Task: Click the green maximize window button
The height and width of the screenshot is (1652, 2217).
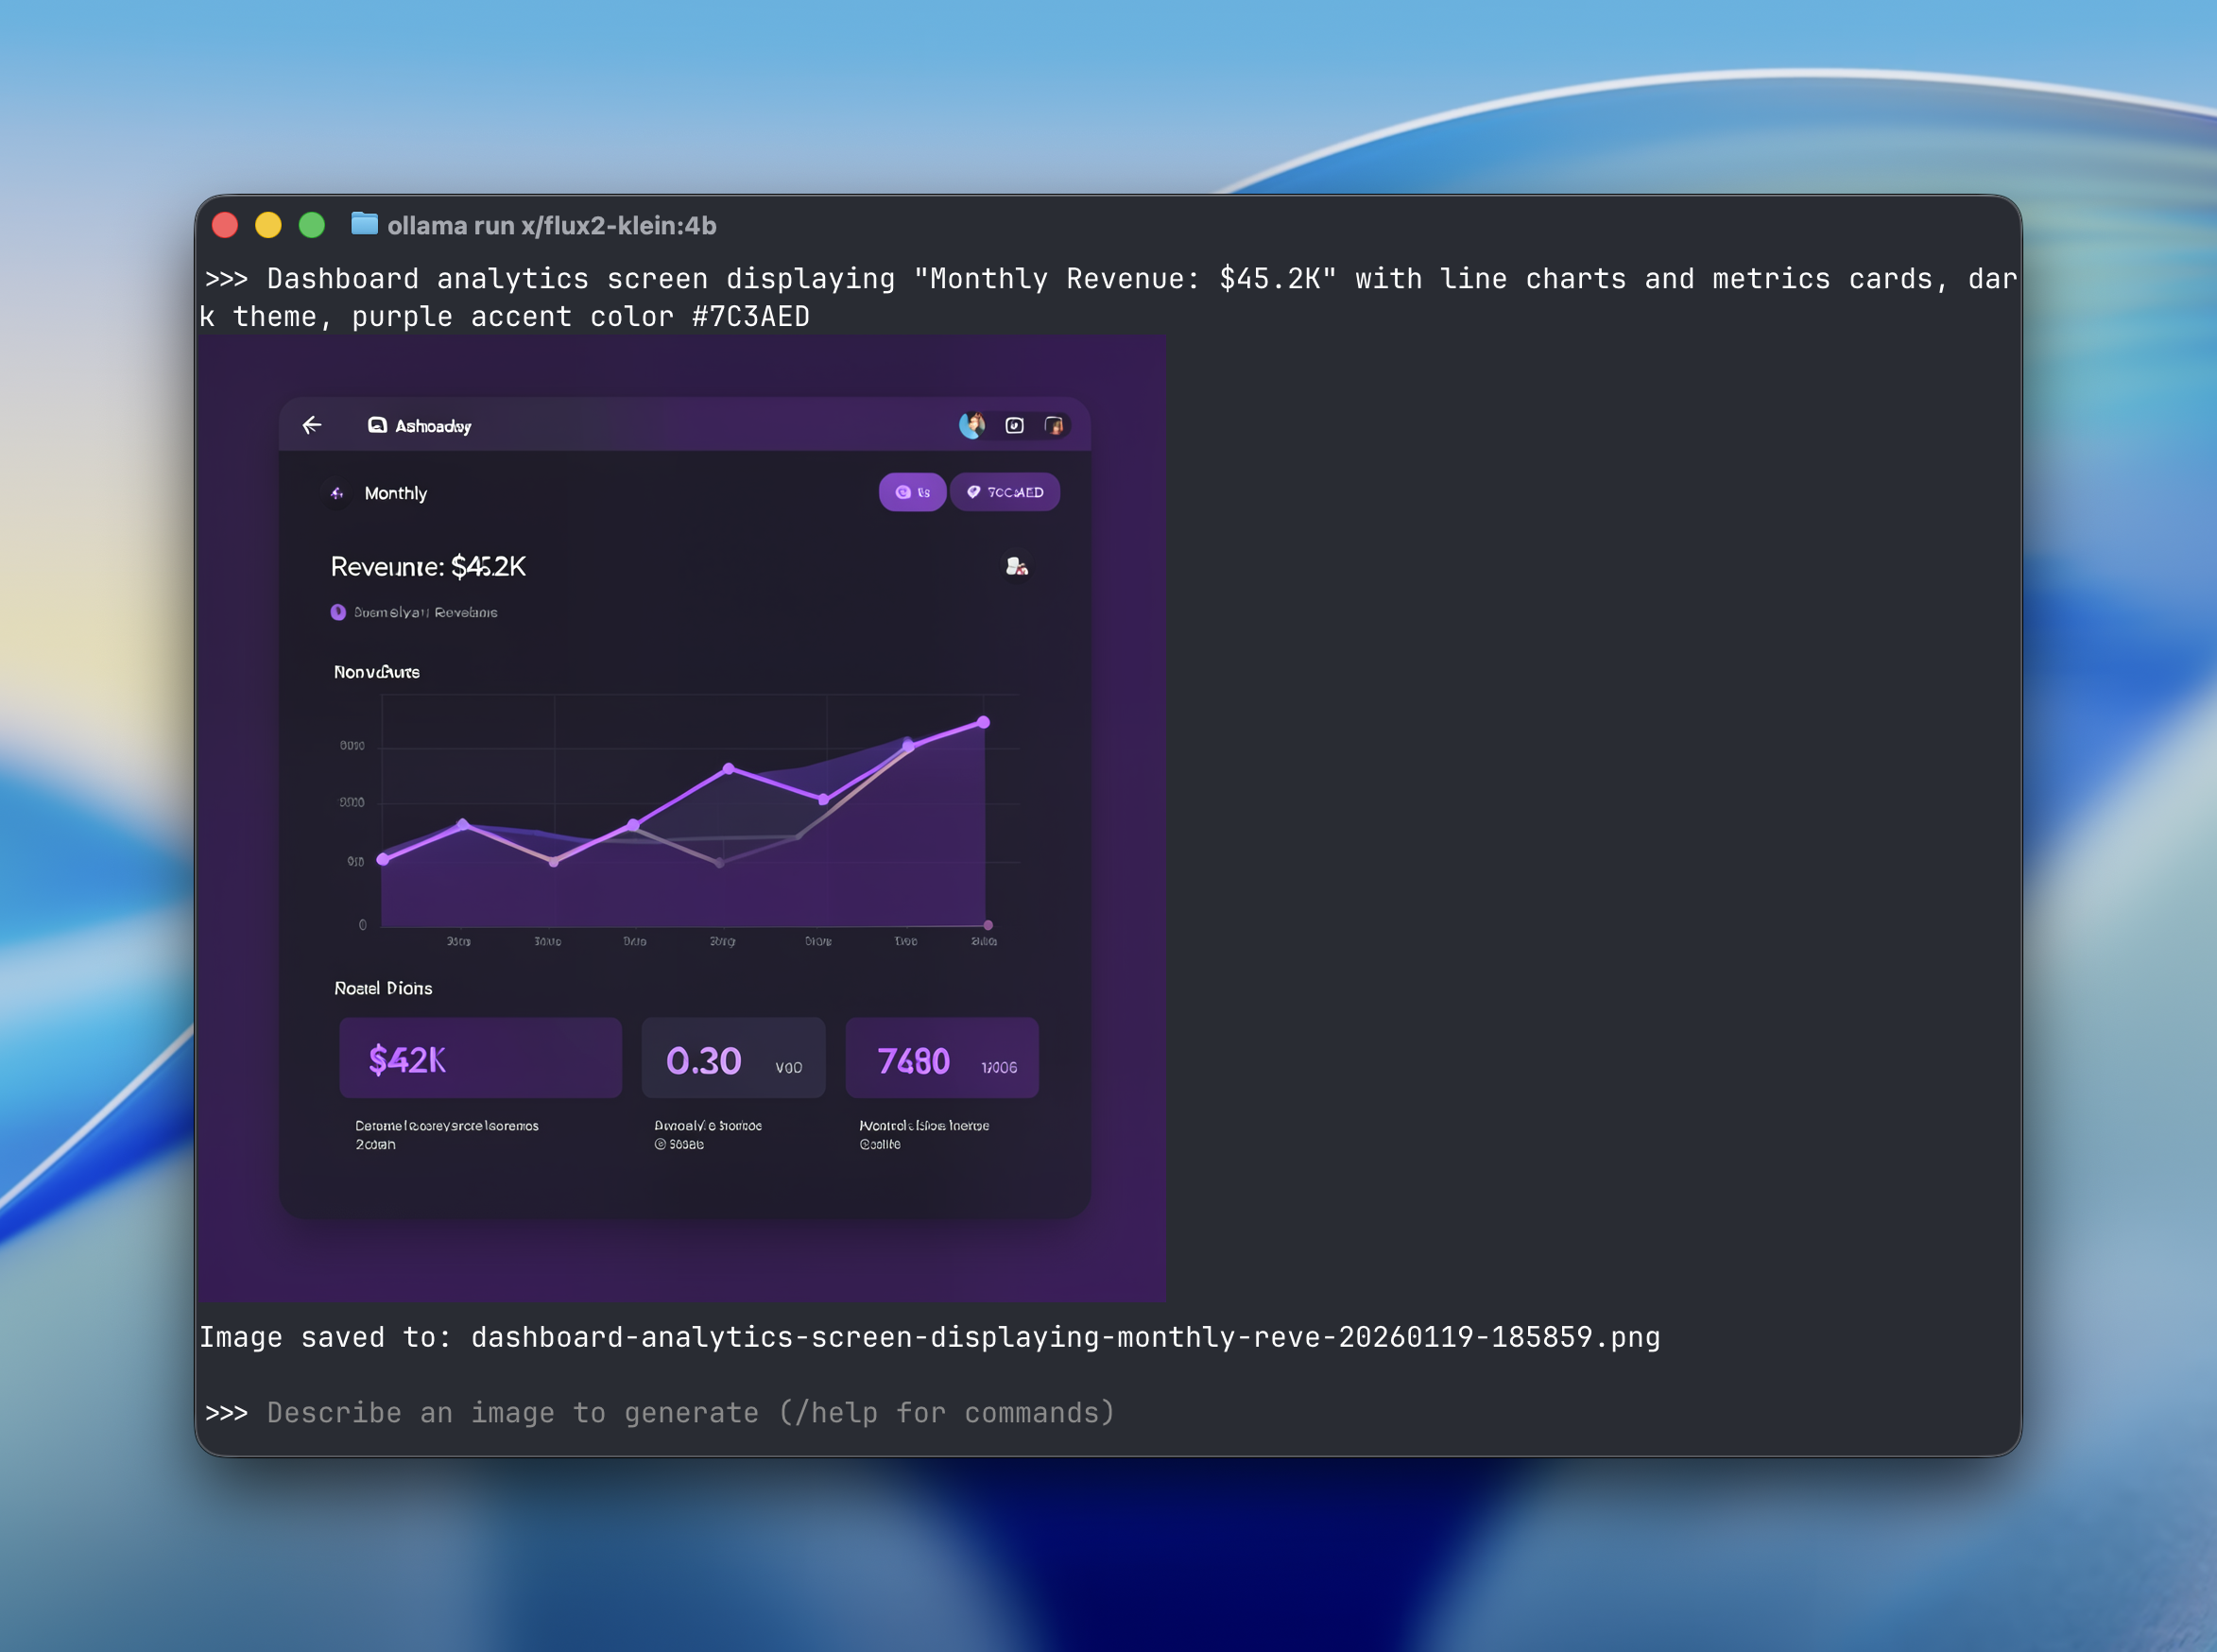Action: tap(312, 225)
